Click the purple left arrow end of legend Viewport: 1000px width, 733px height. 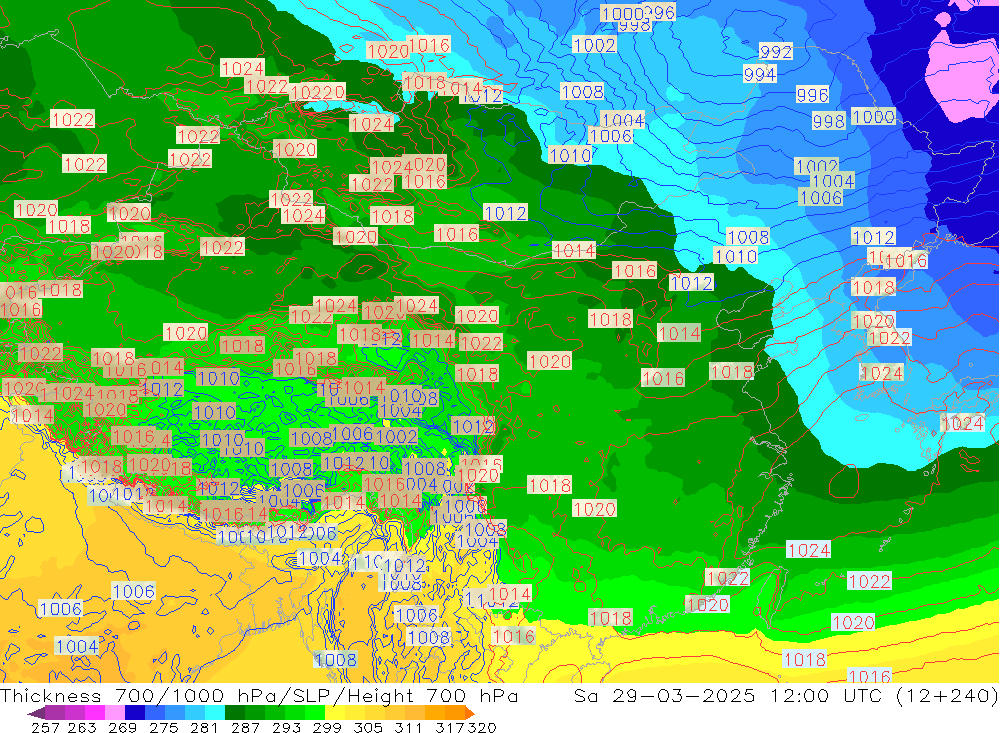click(36, 713)
